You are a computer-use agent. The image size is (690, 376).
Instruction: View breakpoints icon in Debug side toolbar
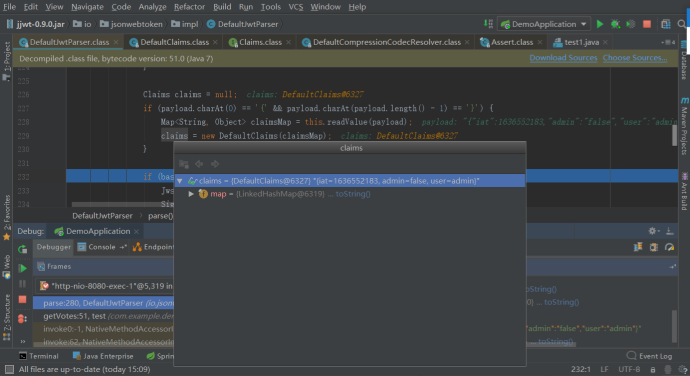[x=22, y=319]
